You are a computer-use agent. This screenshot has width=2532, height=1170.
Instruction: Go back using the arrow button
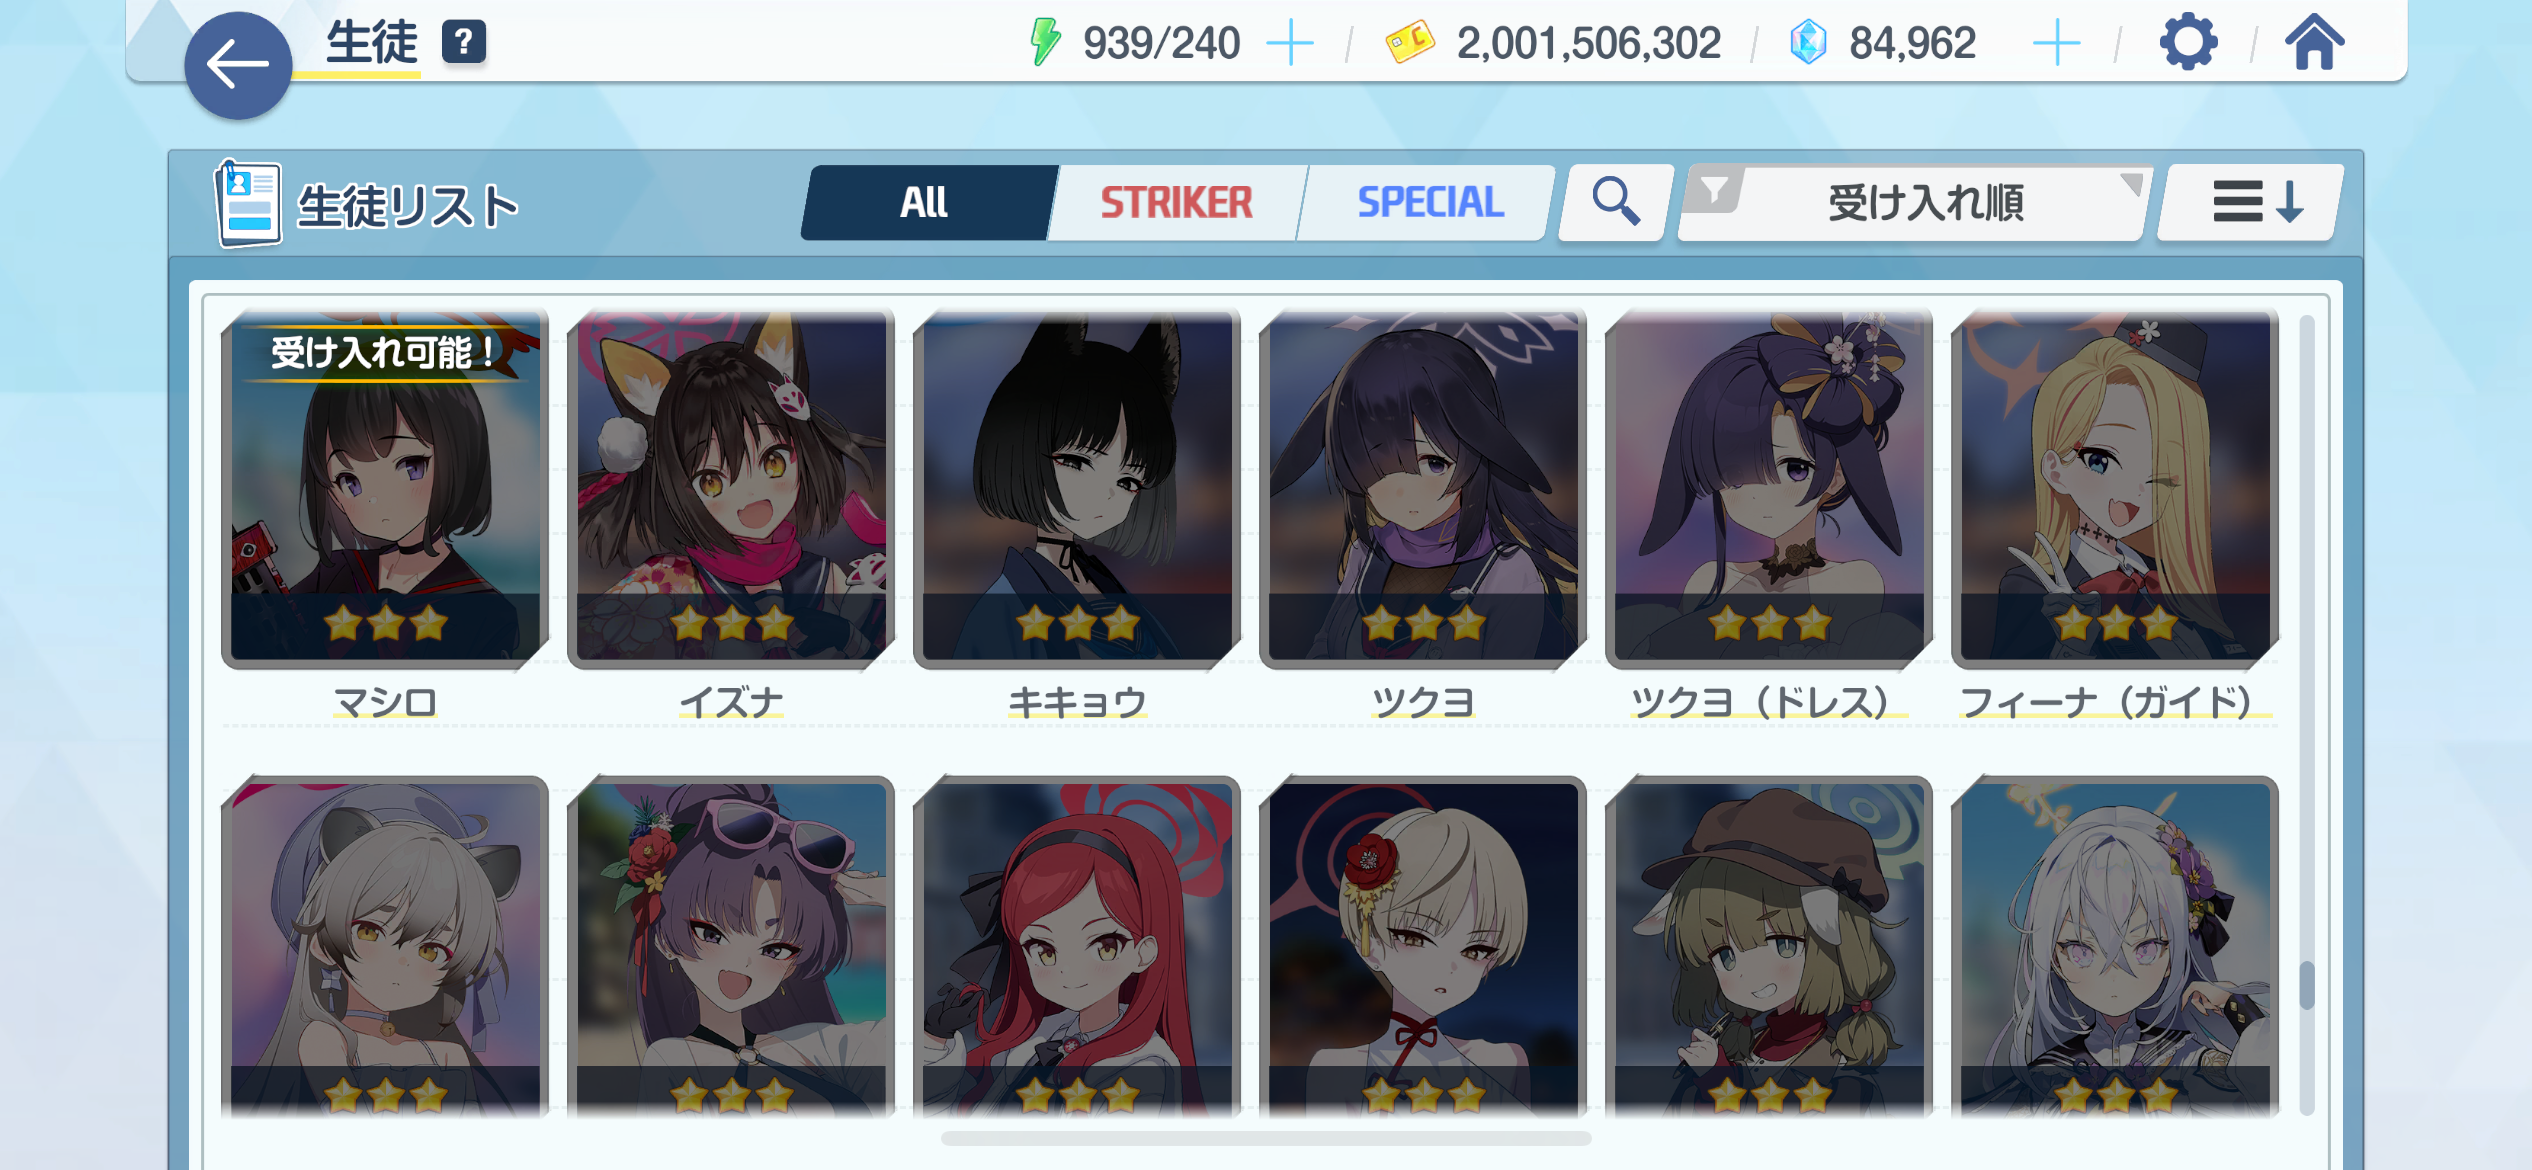click(x=238, y=66)
